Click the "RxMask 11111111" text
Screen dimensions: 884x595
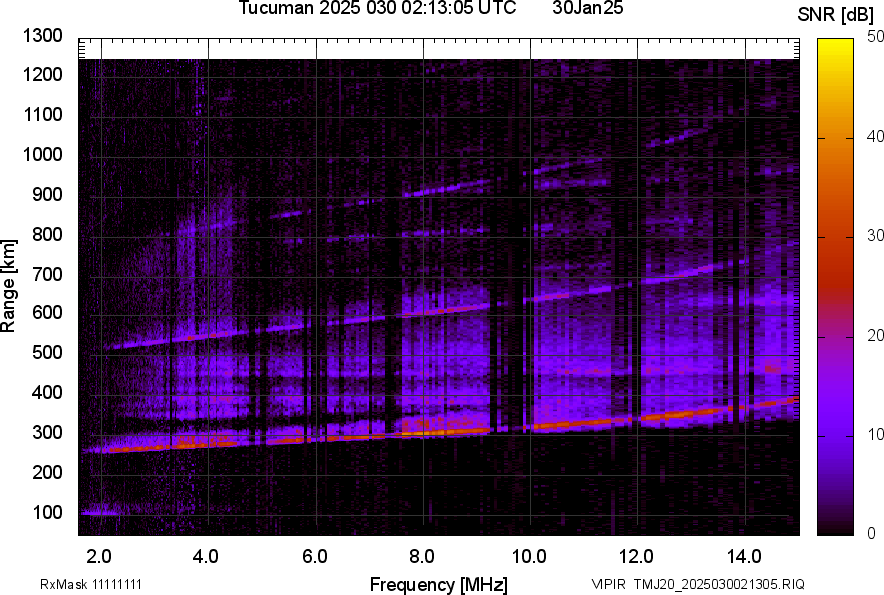[x=76, y=584]
